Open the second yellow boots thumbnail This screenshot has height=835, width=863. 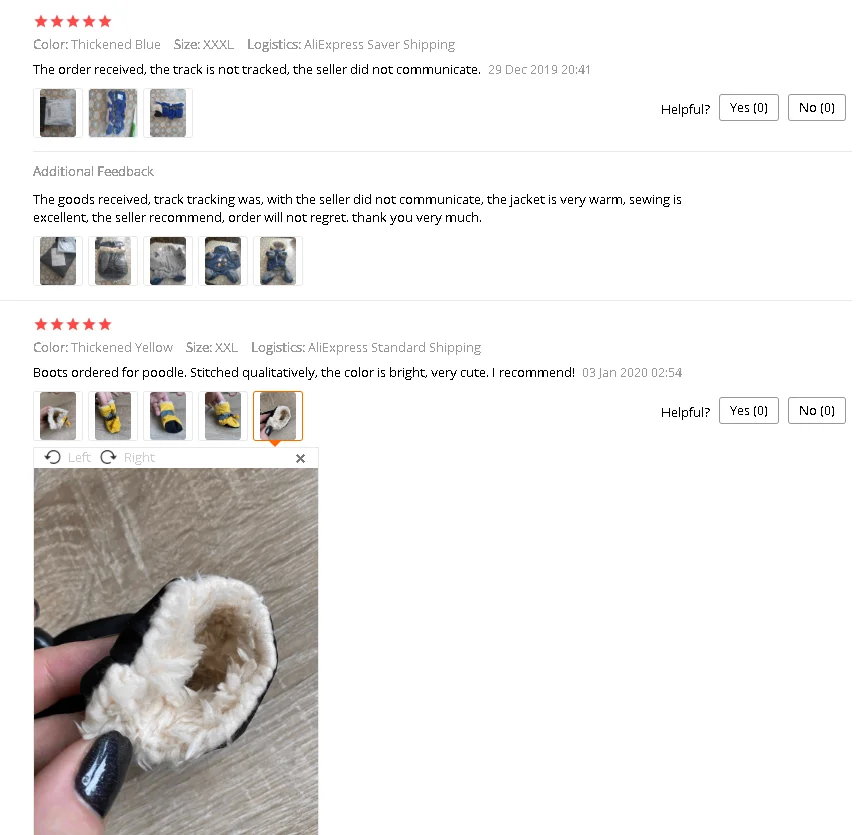click(113, 416)
